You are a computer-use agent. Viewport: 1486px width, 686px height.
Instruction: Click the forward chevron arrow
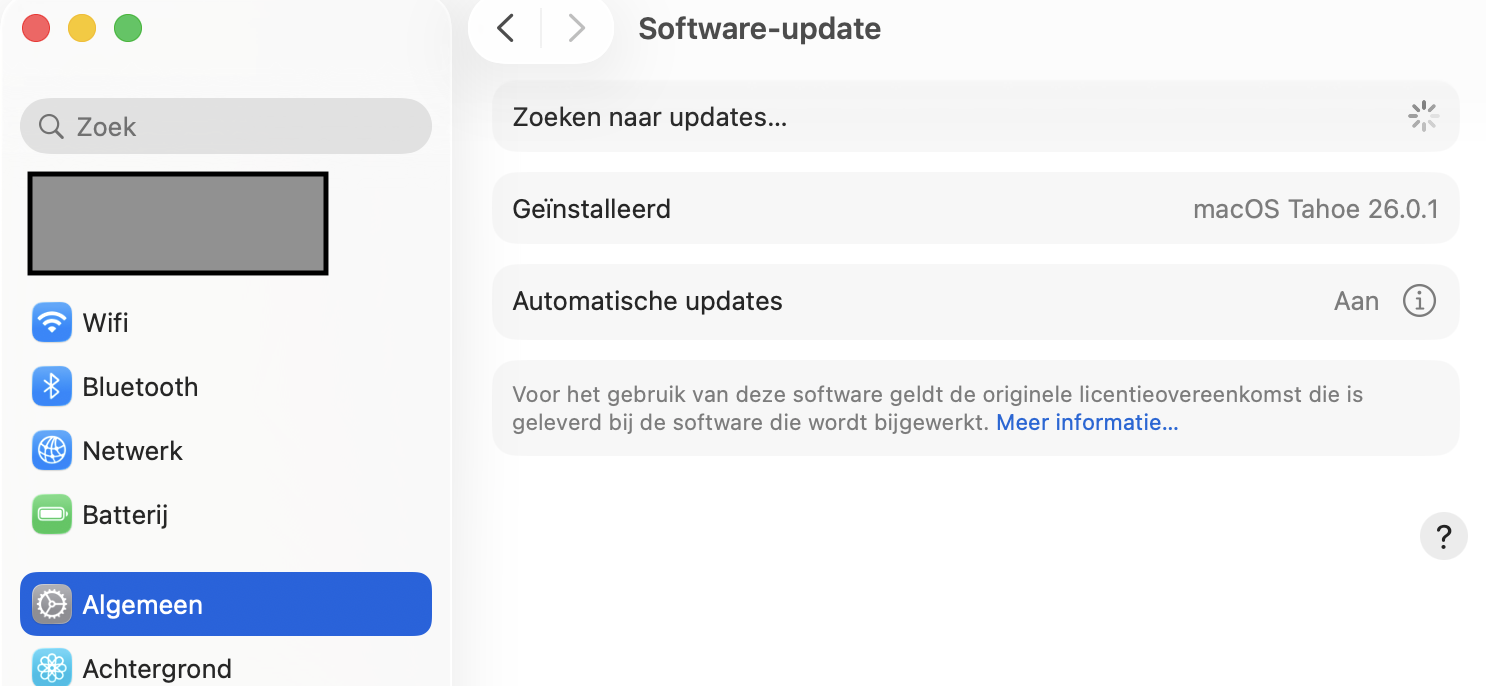tap(577, 28)
